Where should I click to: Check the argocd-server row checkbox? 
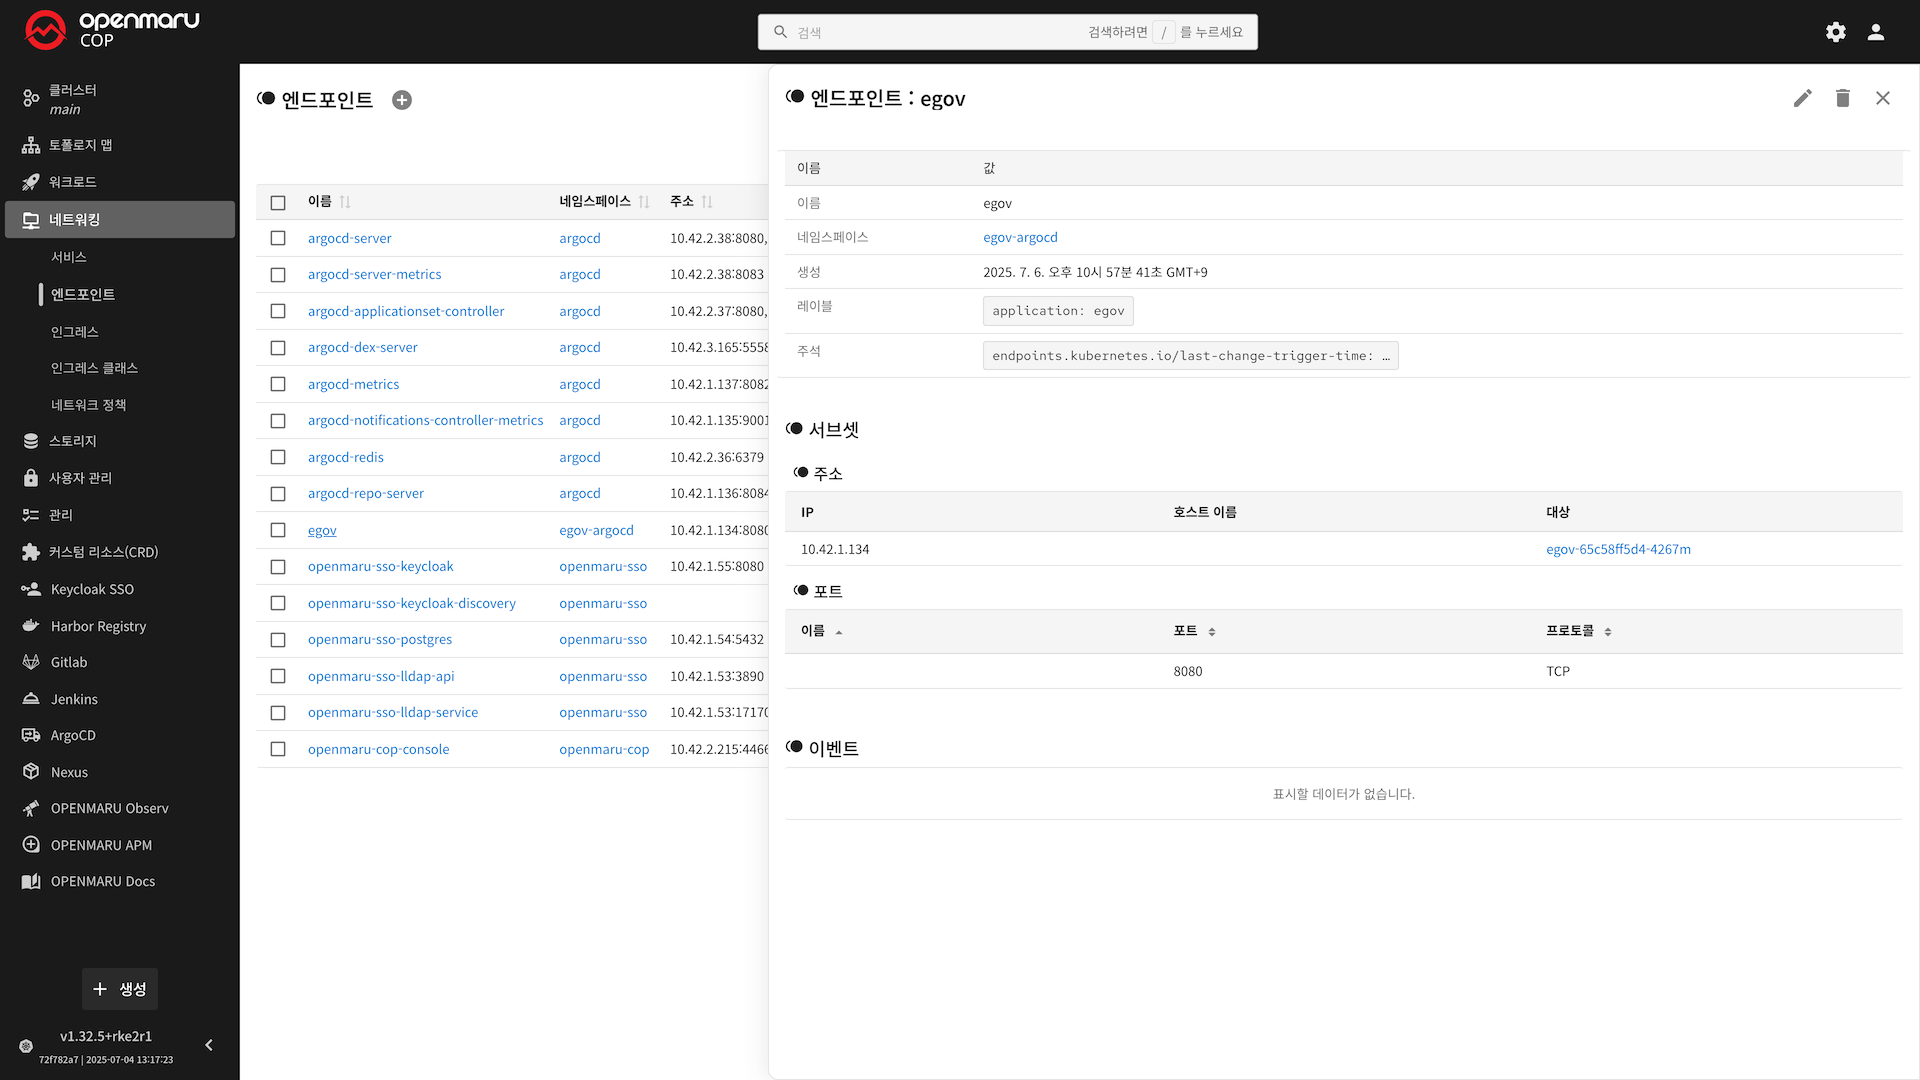pos(278,238)
